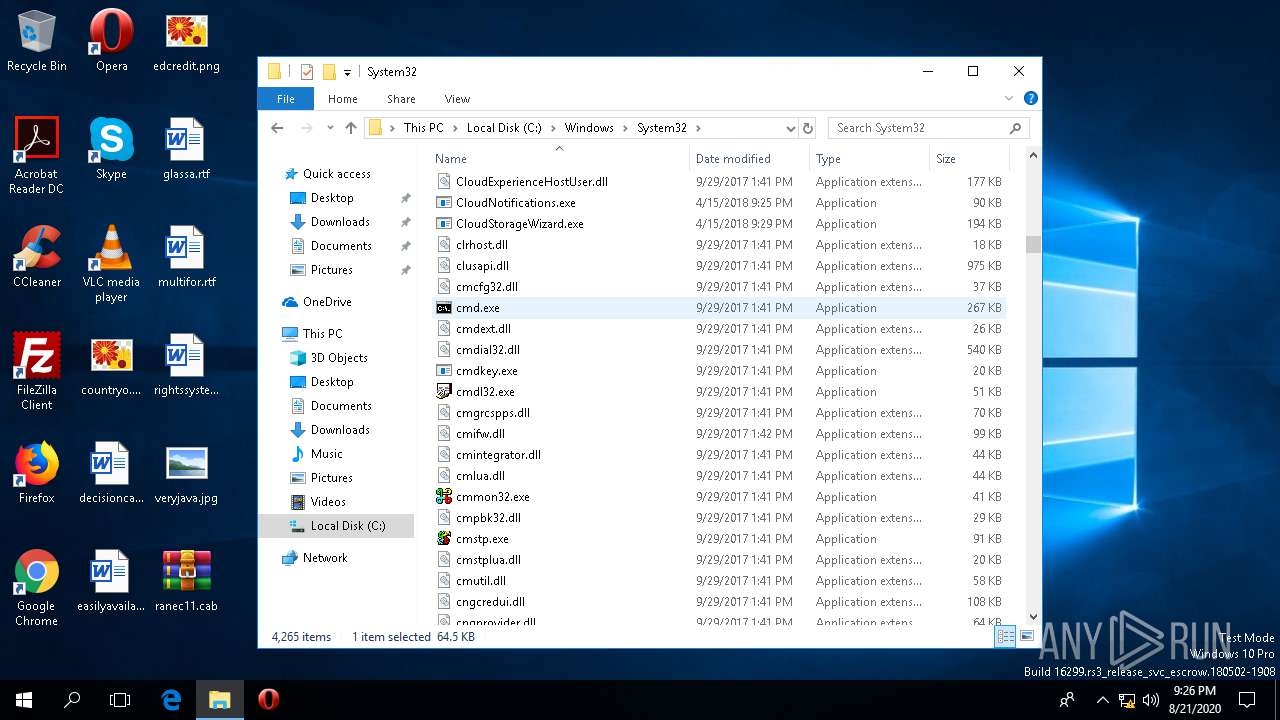The height and width of the screenshot is (720, 1280).
Task: Launch Skype desktop shortcut
Action: point(111,149)
